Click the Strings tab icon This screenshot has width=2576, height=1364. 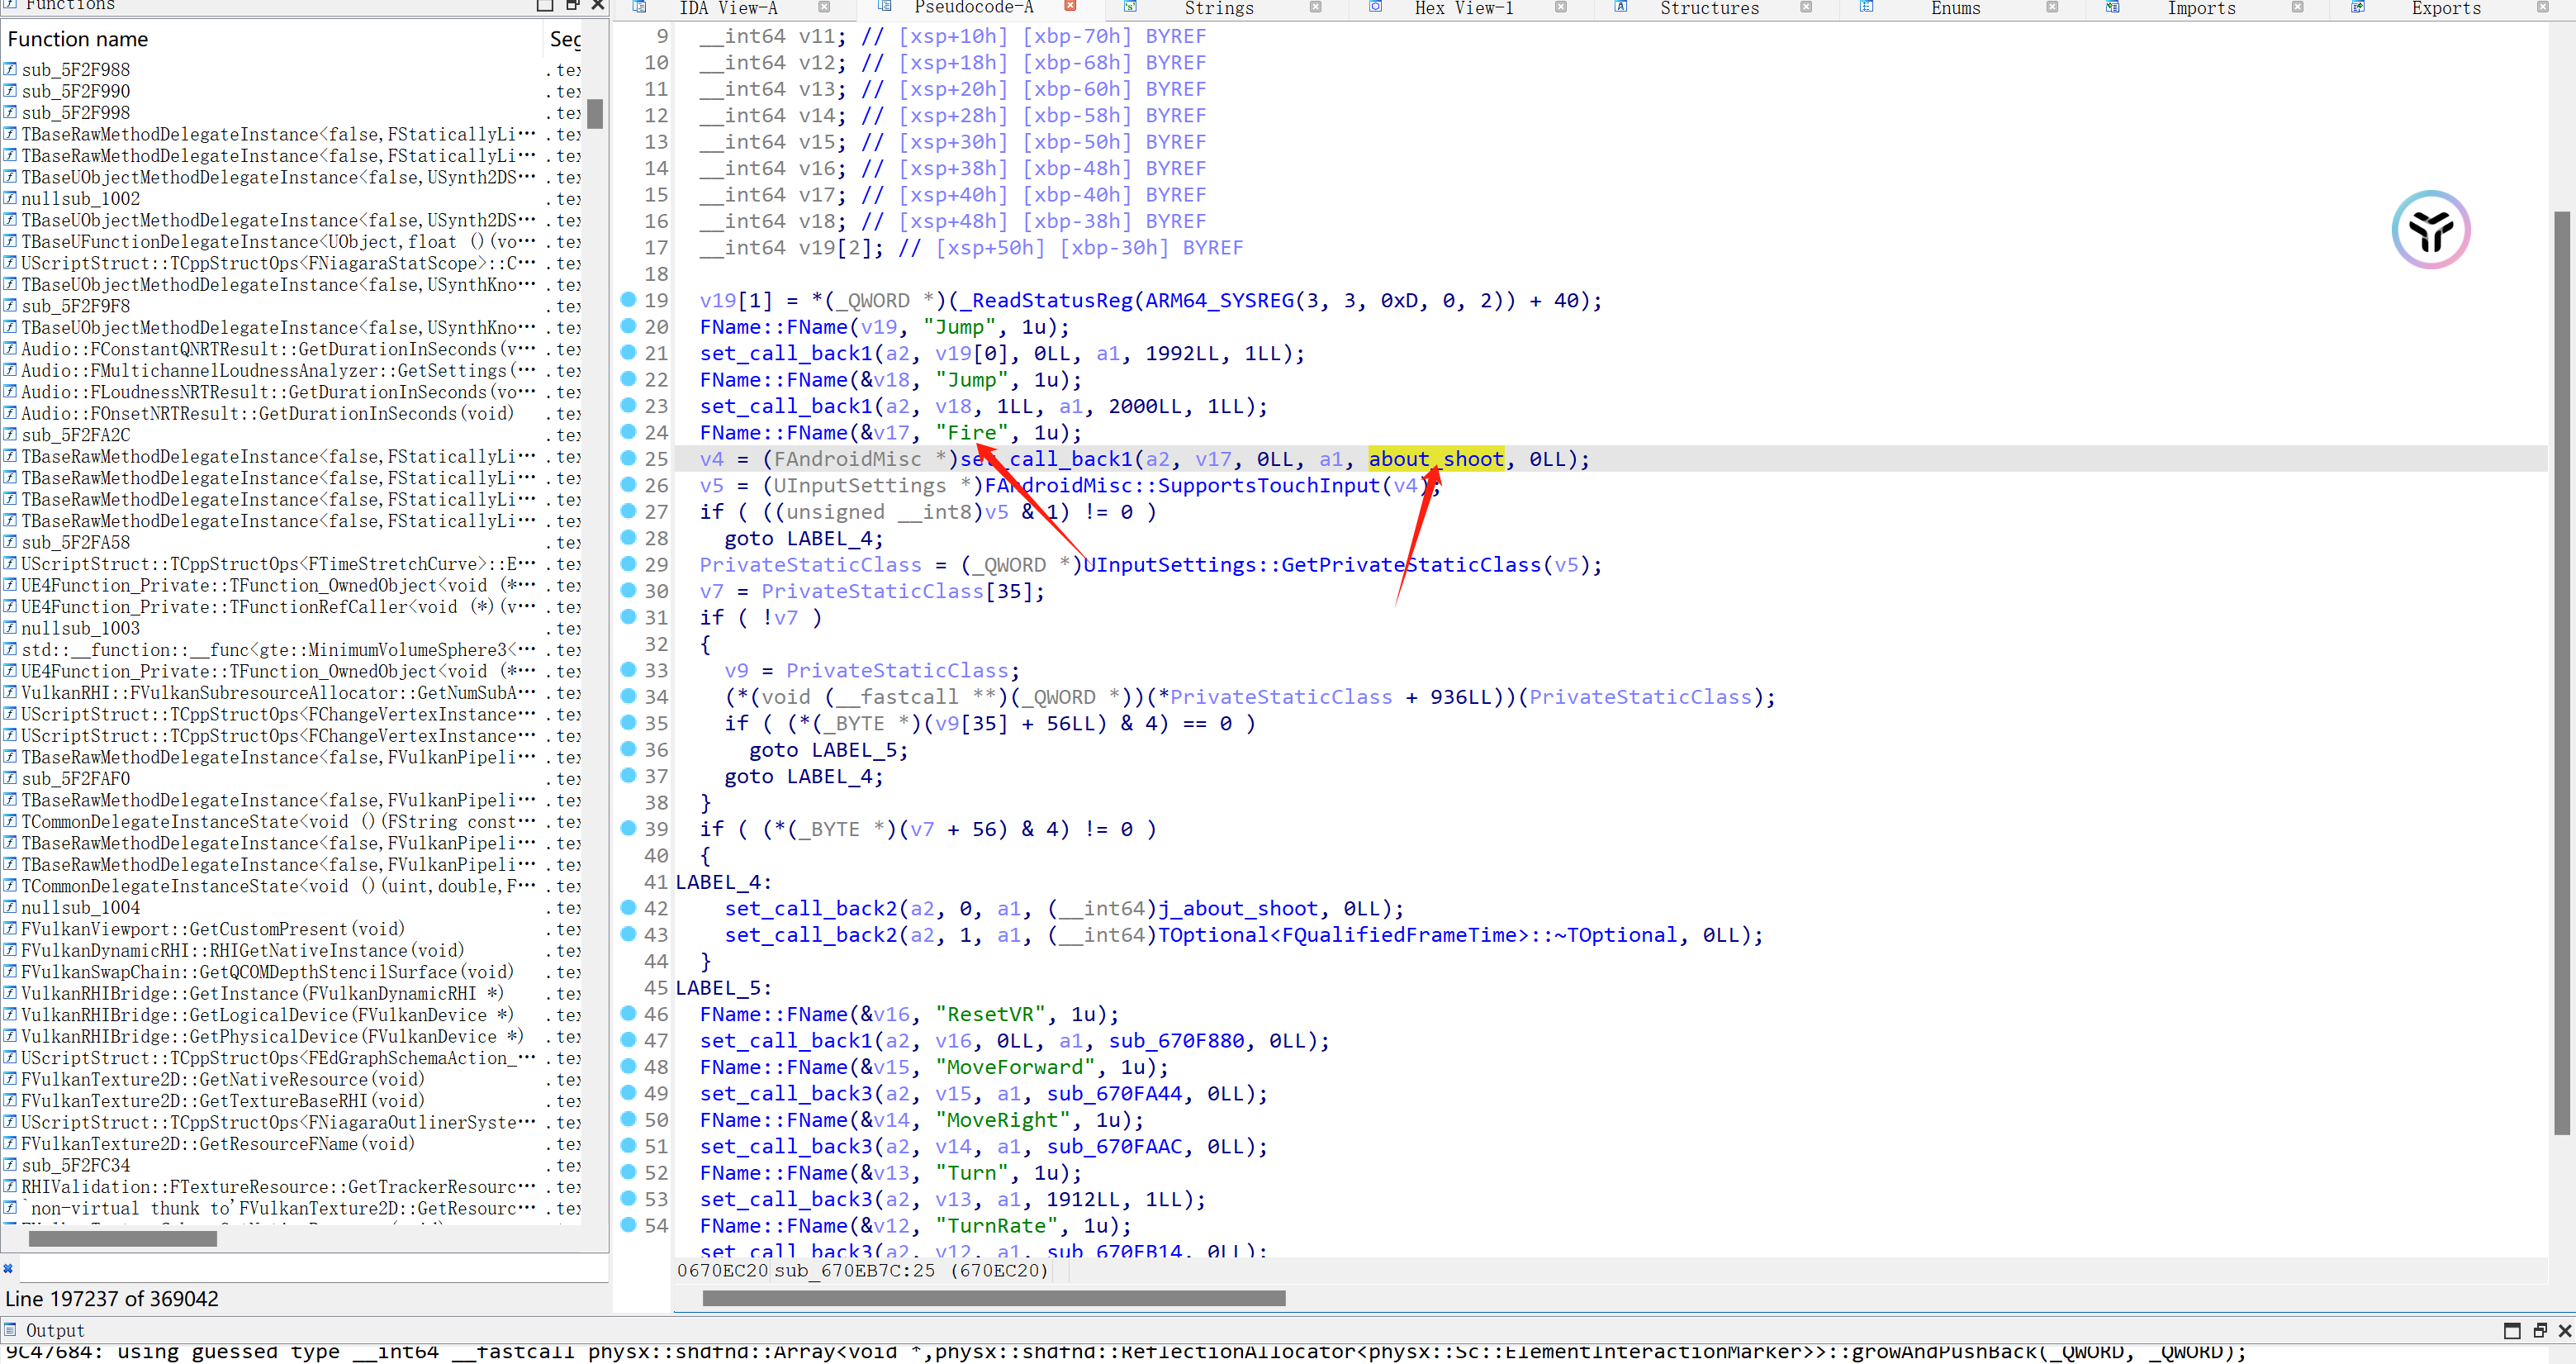tap(1129, 7)
